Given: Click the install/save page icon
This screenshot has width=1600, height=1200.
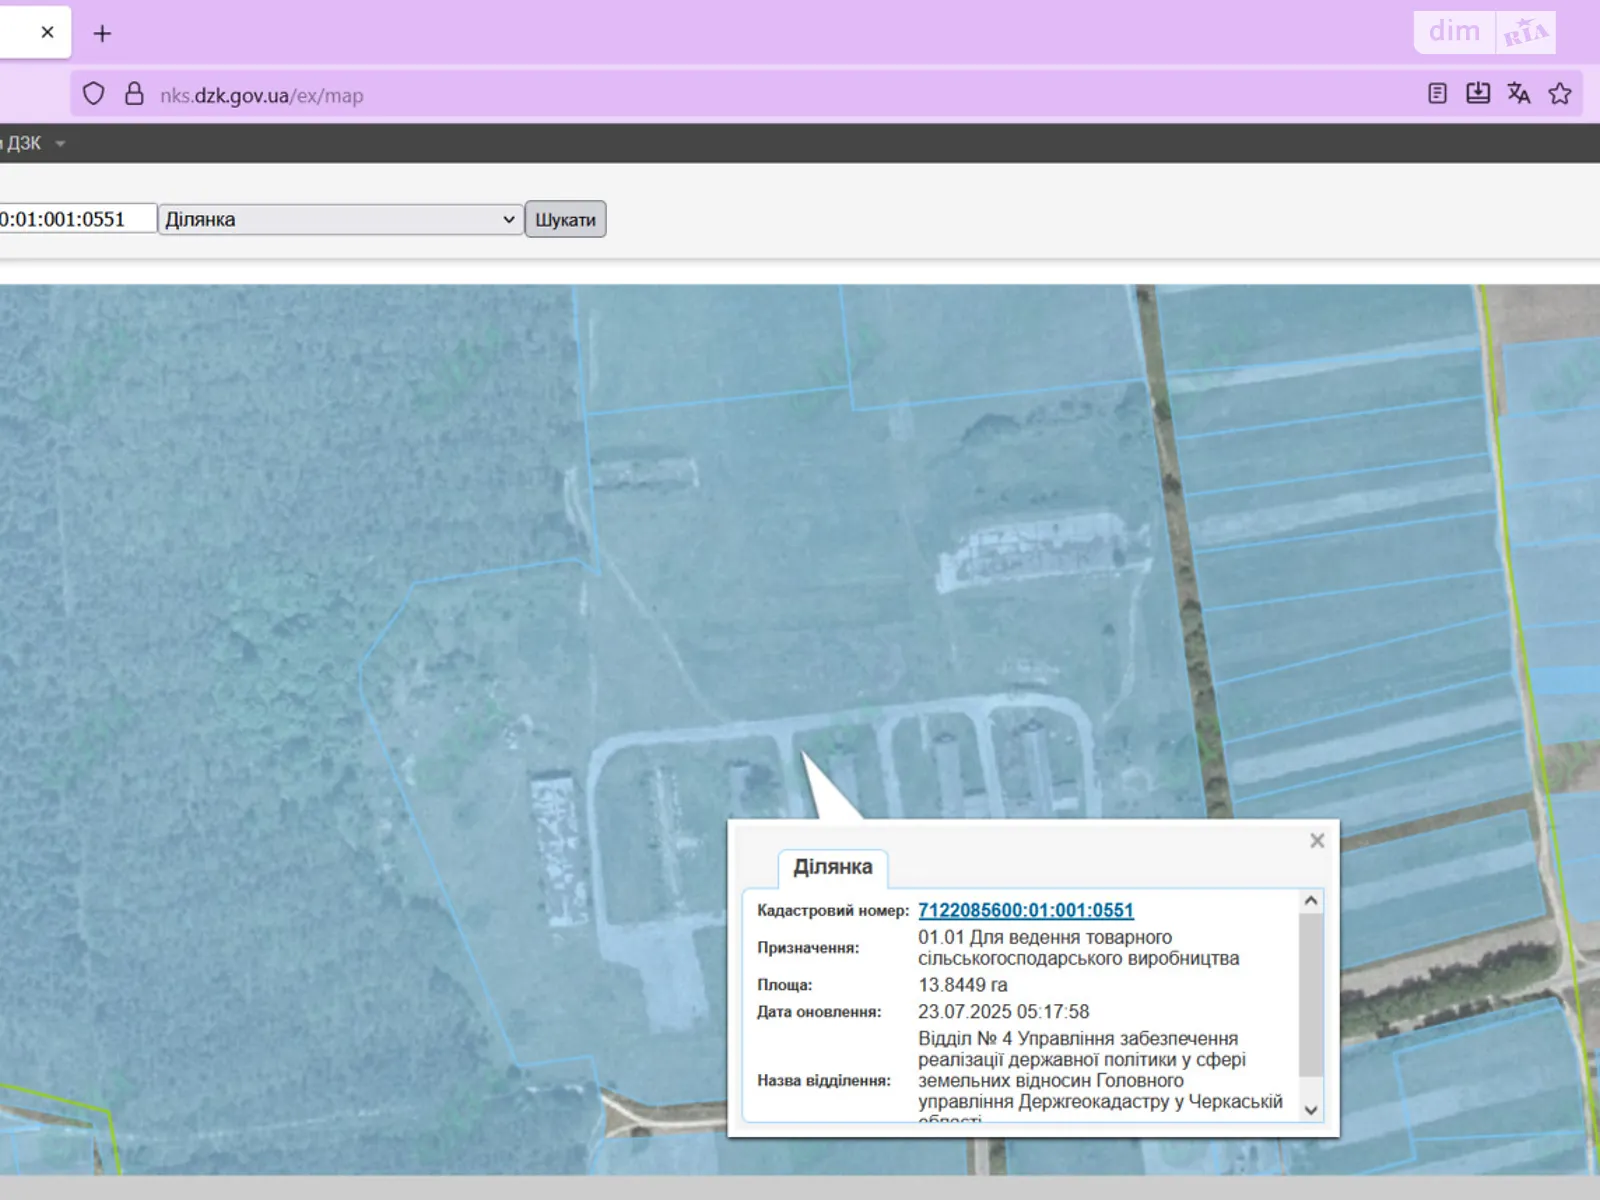Looking at the screenshot, I should [x=1477, y=94].
